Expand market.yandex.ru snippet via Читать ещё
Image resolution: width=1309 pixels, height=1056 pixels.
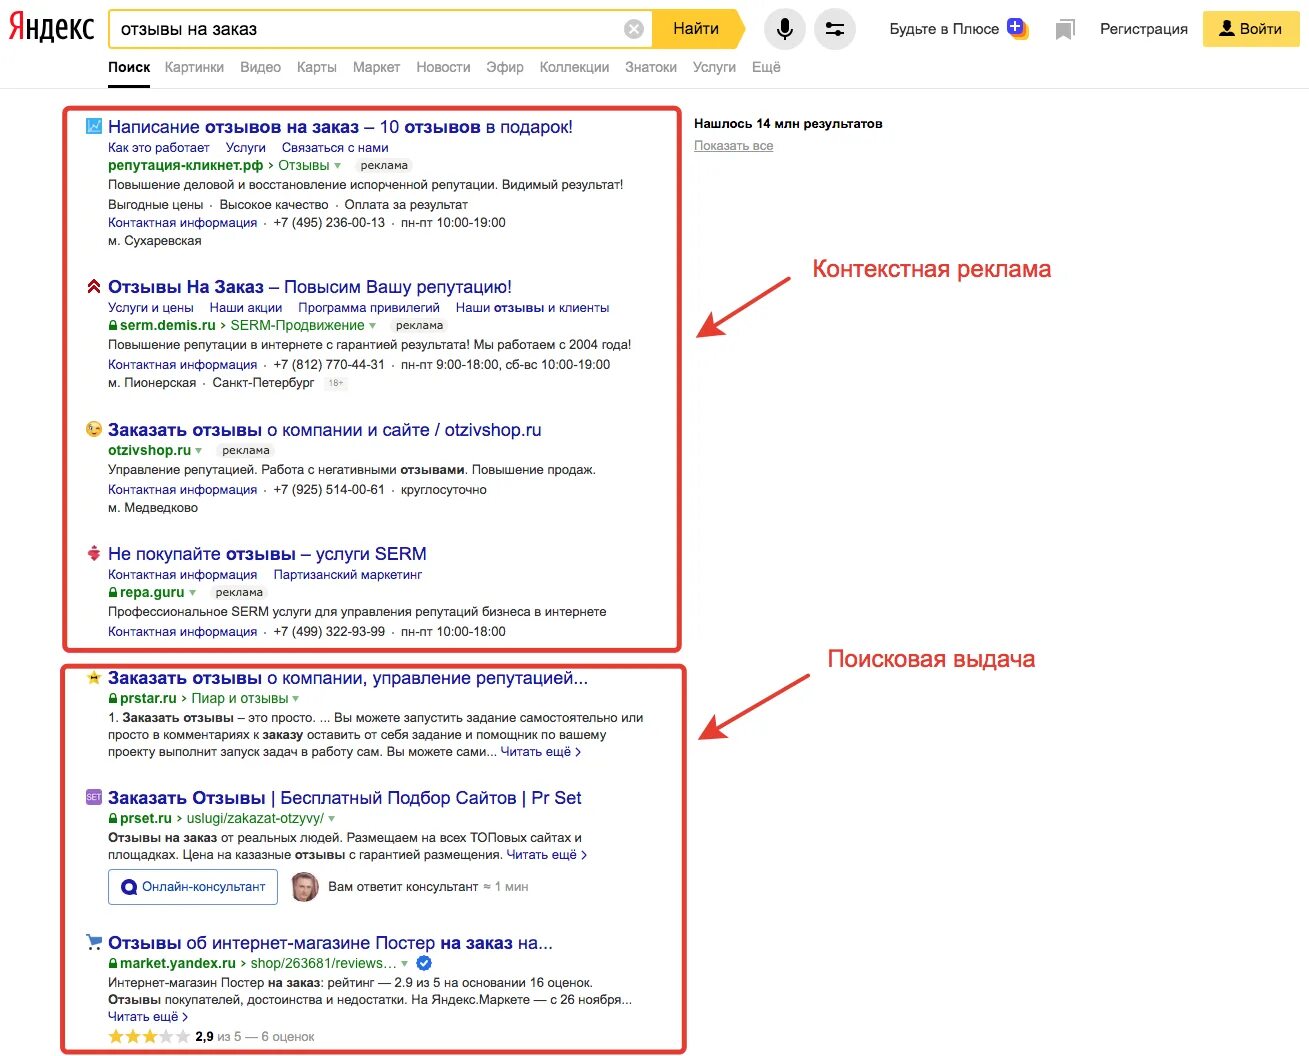[x=148, y=1017]
